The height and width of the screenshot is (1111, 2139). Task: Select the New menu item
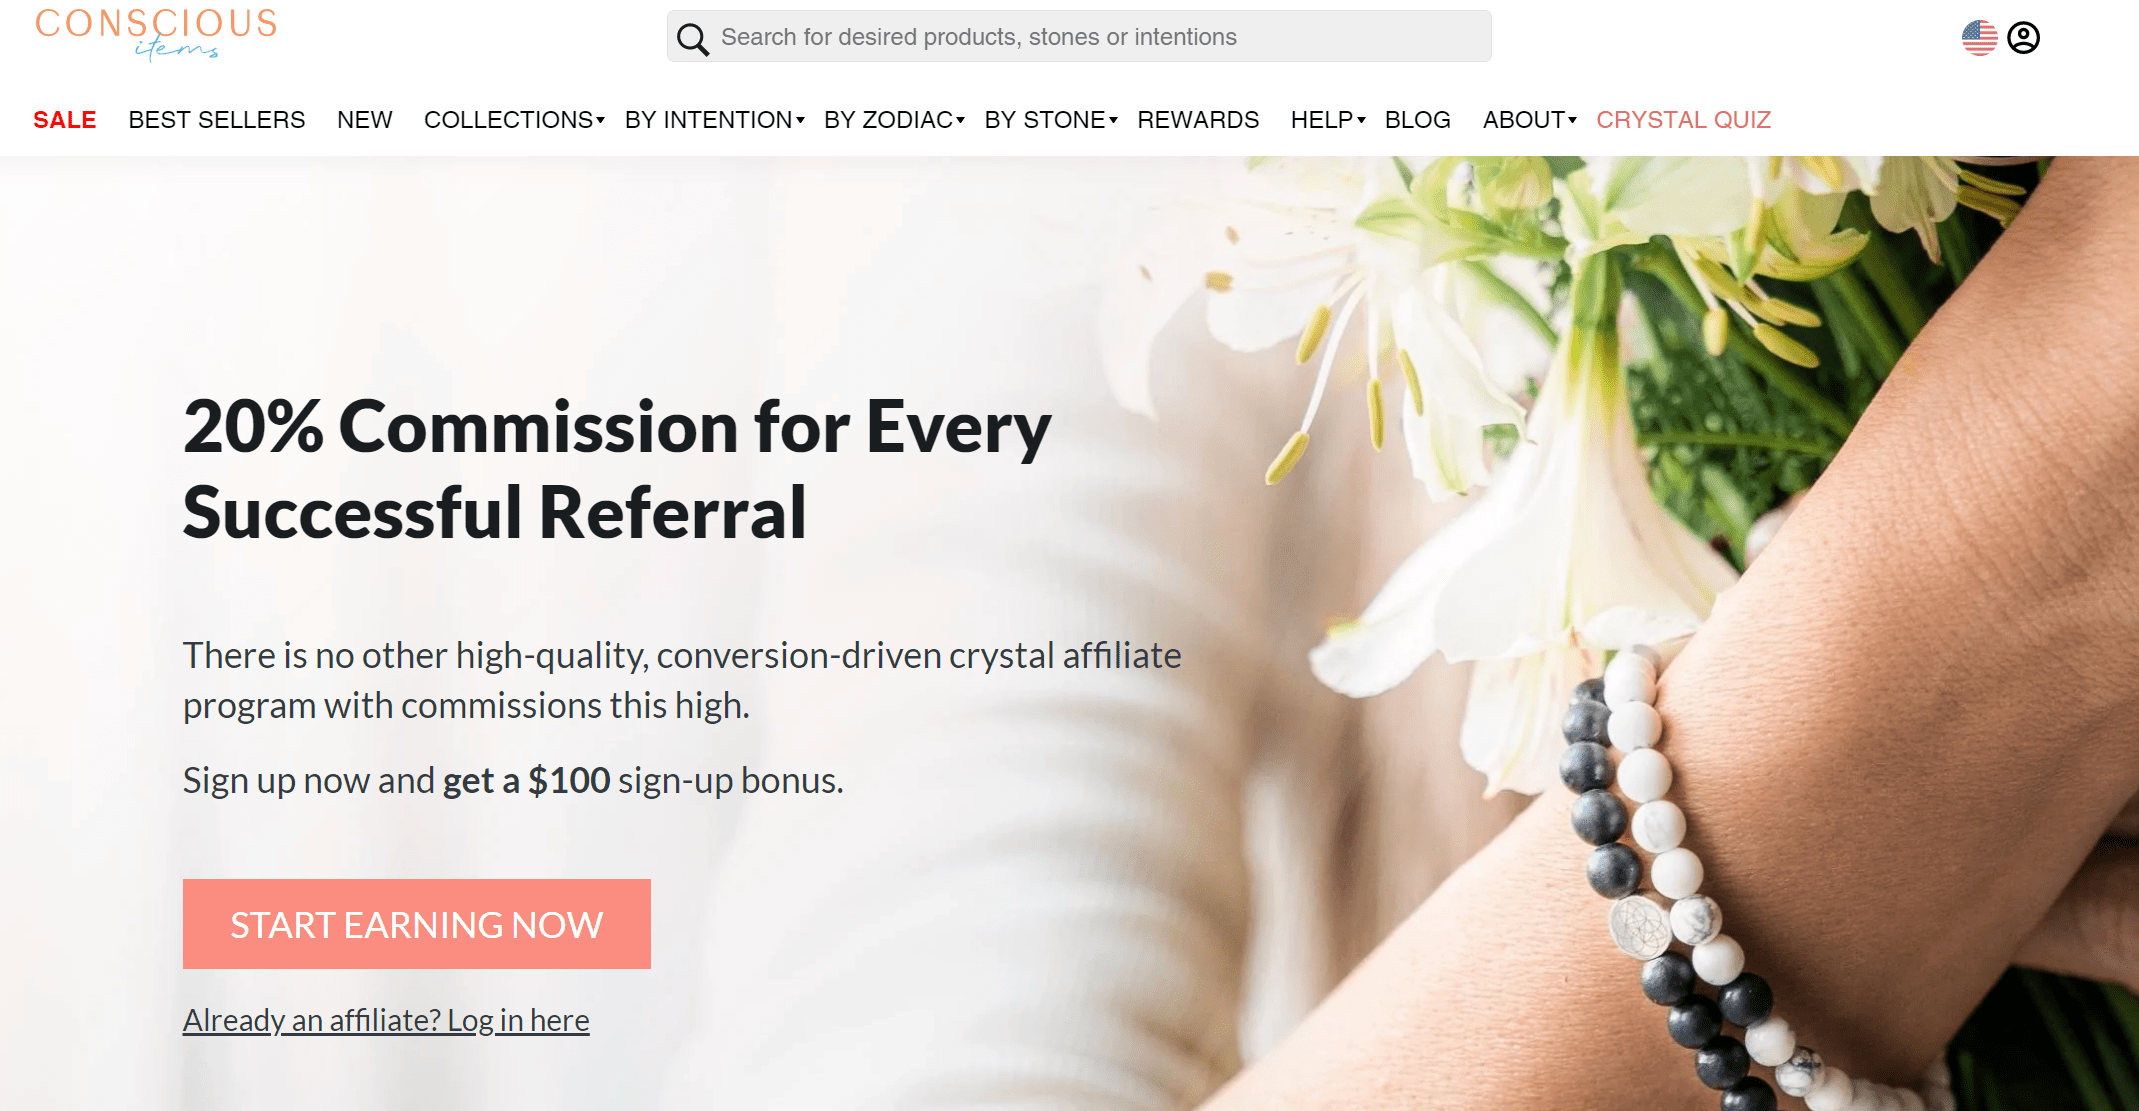(365, 120)
